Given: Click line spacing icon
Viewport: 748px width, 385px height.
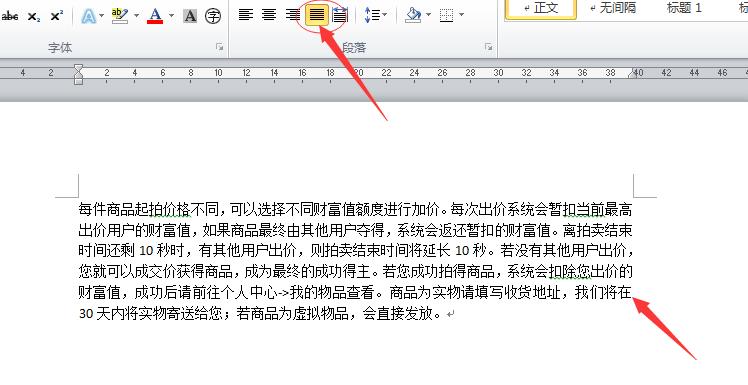Looking at the screenshot, I should point(372,15).
